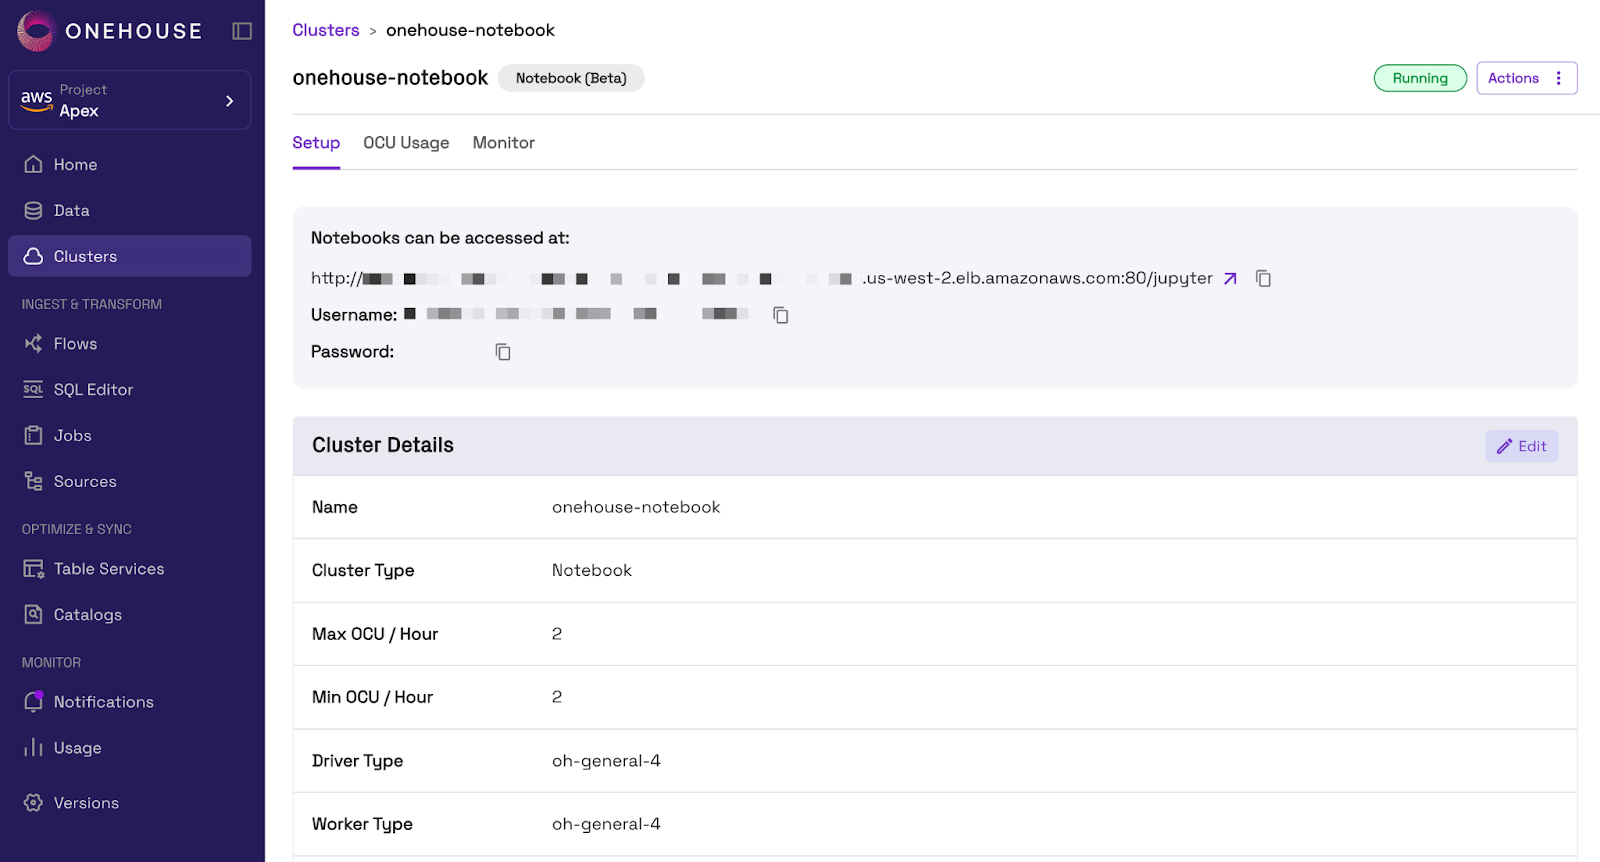Click the 'Notebooks can be accessed at:' text
Viewport: 1600px width, 862px height.
[x=440, y=238]
